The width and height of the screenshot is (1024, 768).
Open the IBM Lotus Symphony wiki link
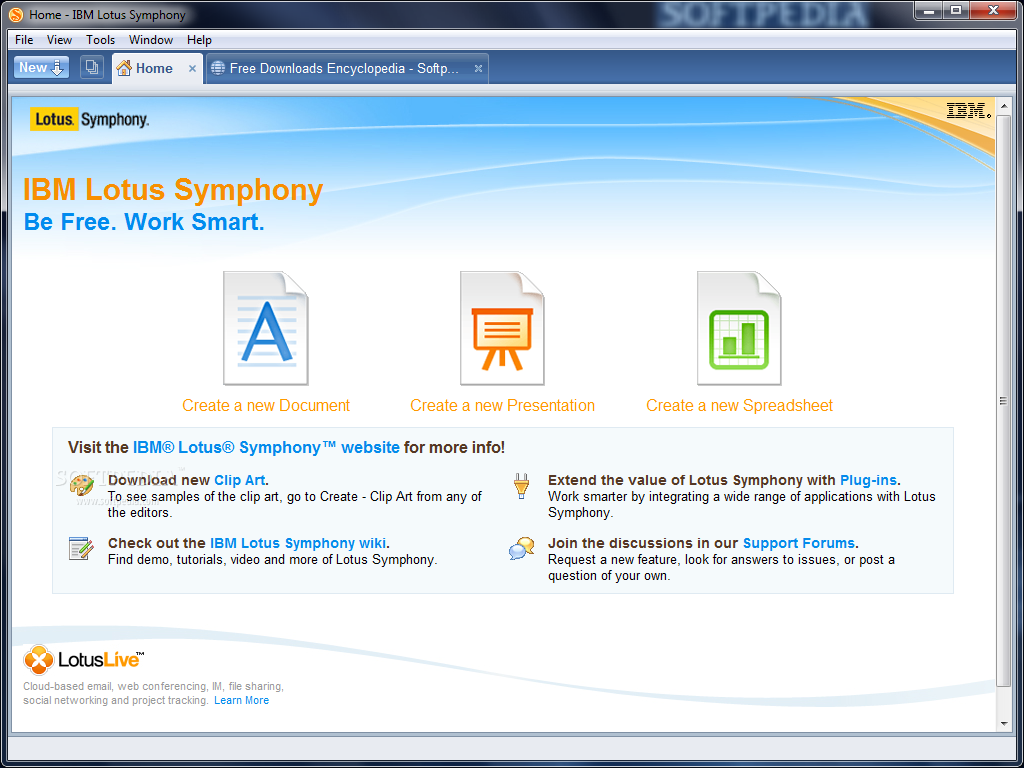(298, 543)
